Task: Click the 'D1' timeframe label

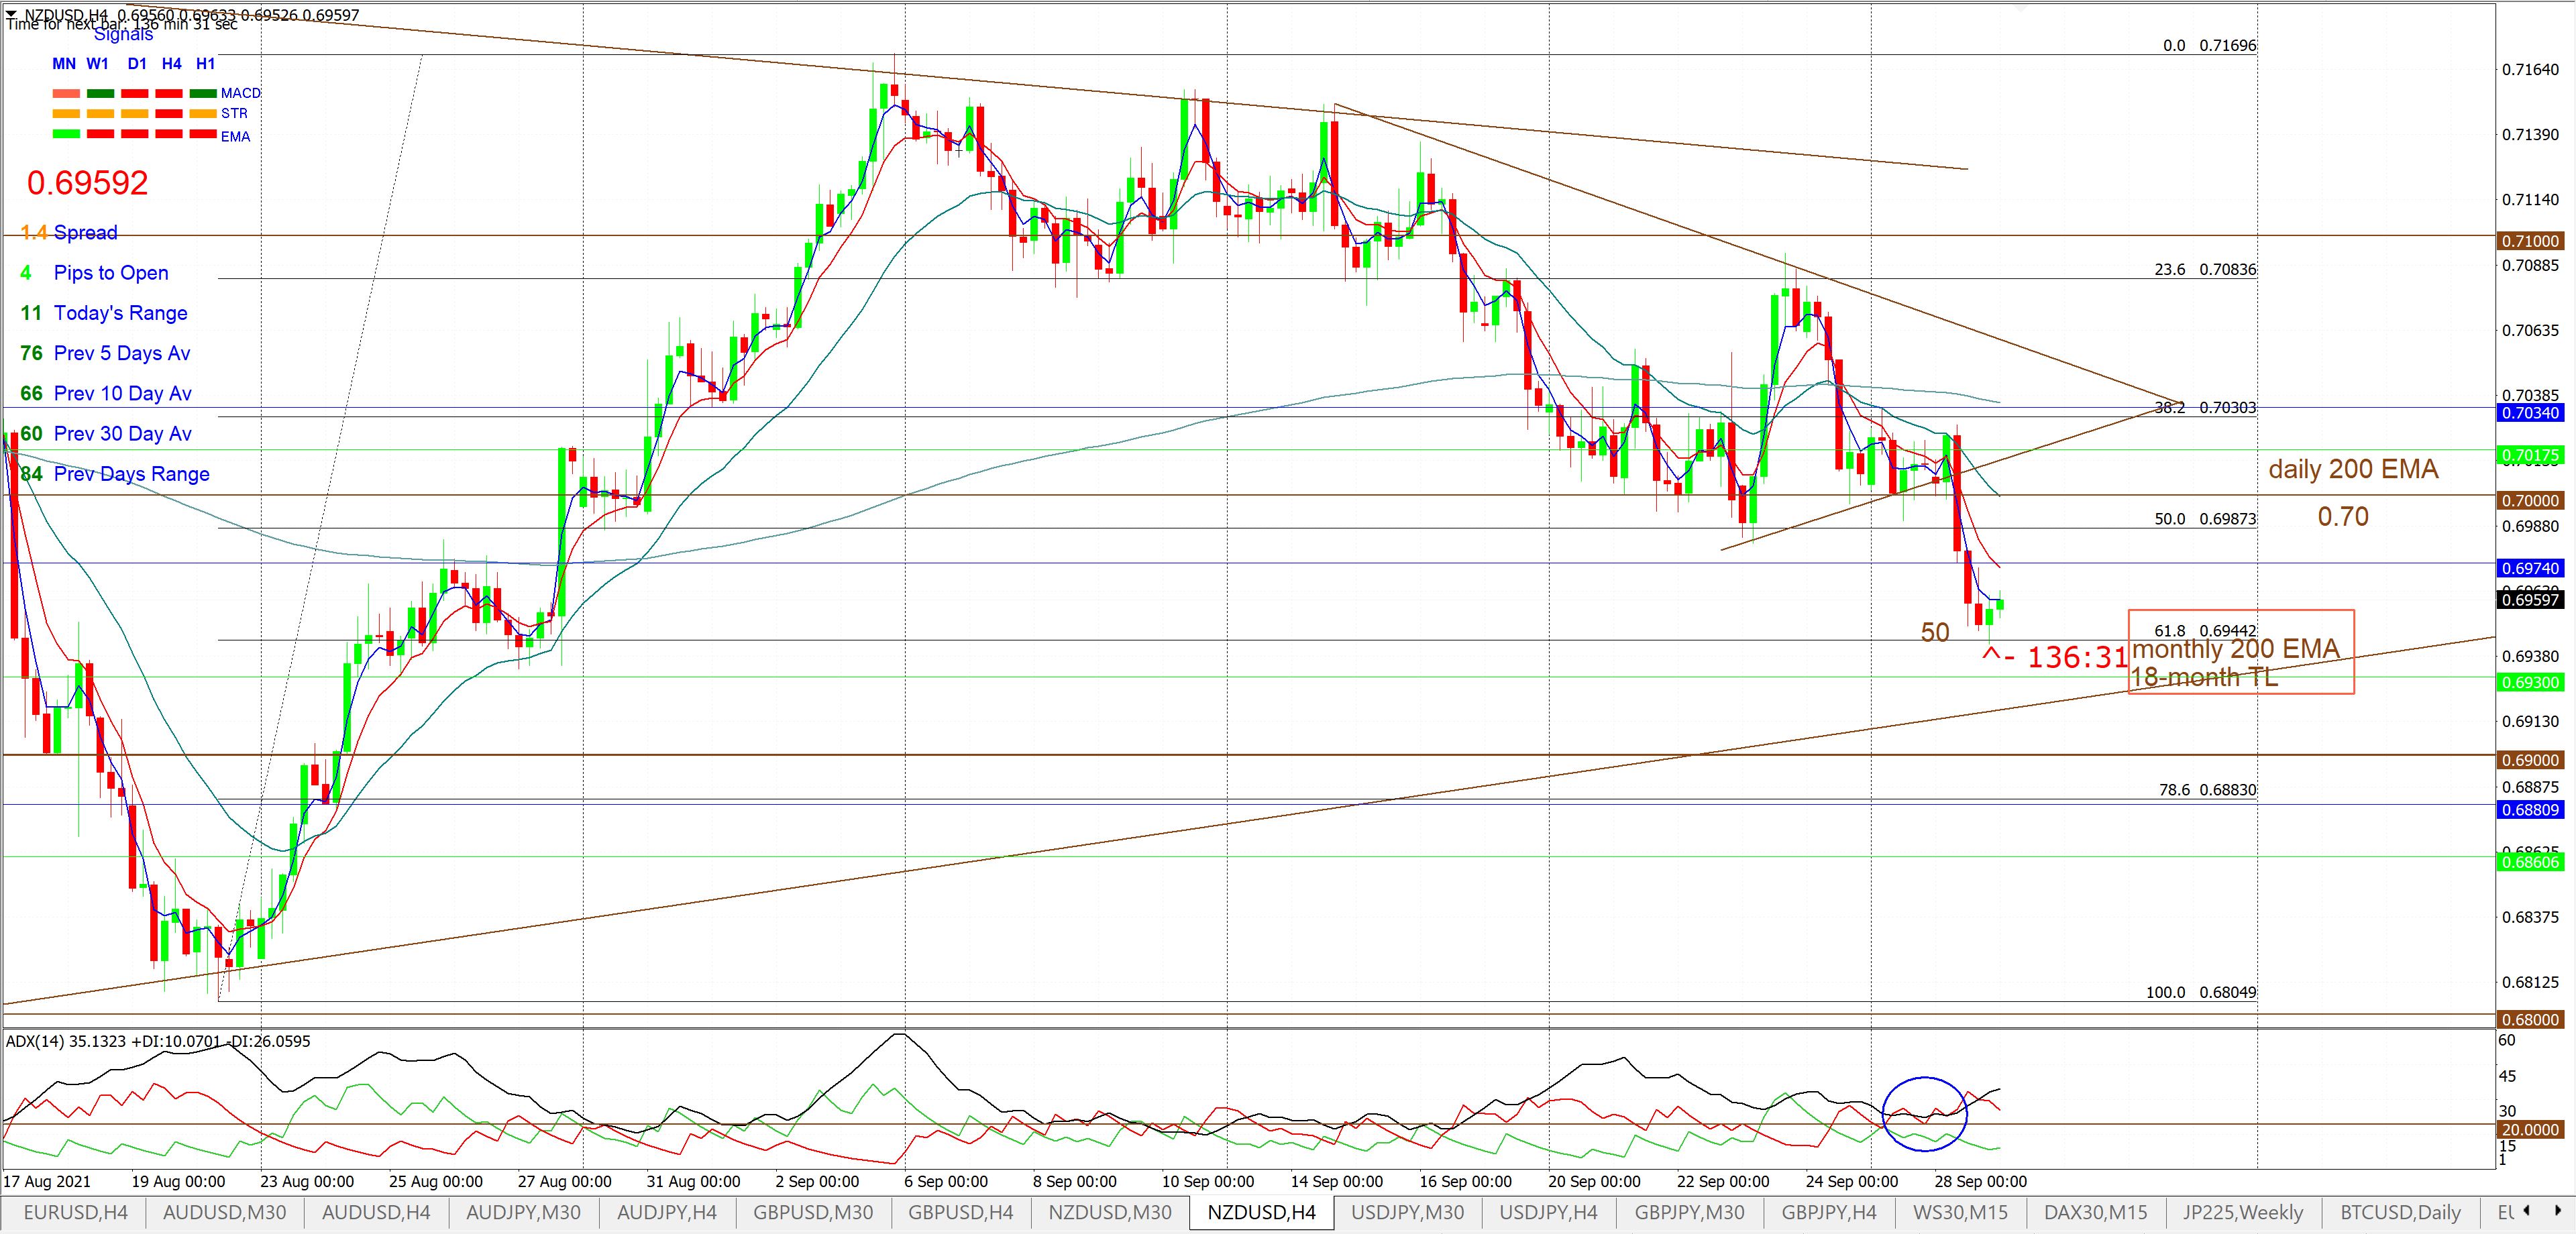Action: point(137,63)
